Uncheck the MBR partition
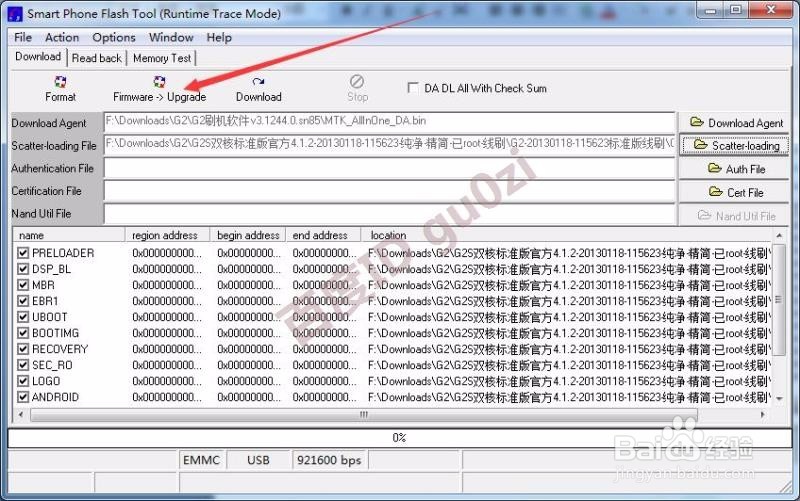The height and width of the screenshot is (501, 800). click(22, 285)
